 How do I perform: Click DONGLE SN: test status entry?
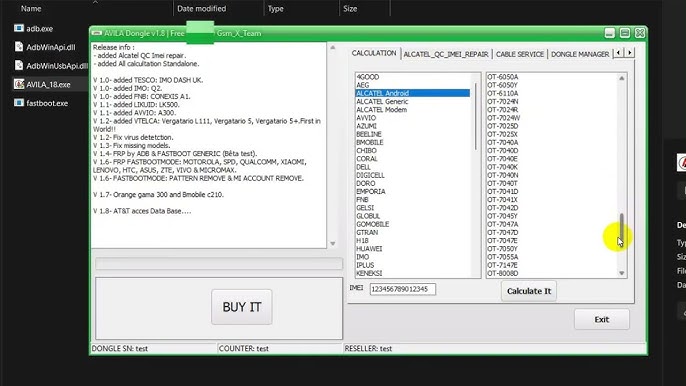[119, 349]
